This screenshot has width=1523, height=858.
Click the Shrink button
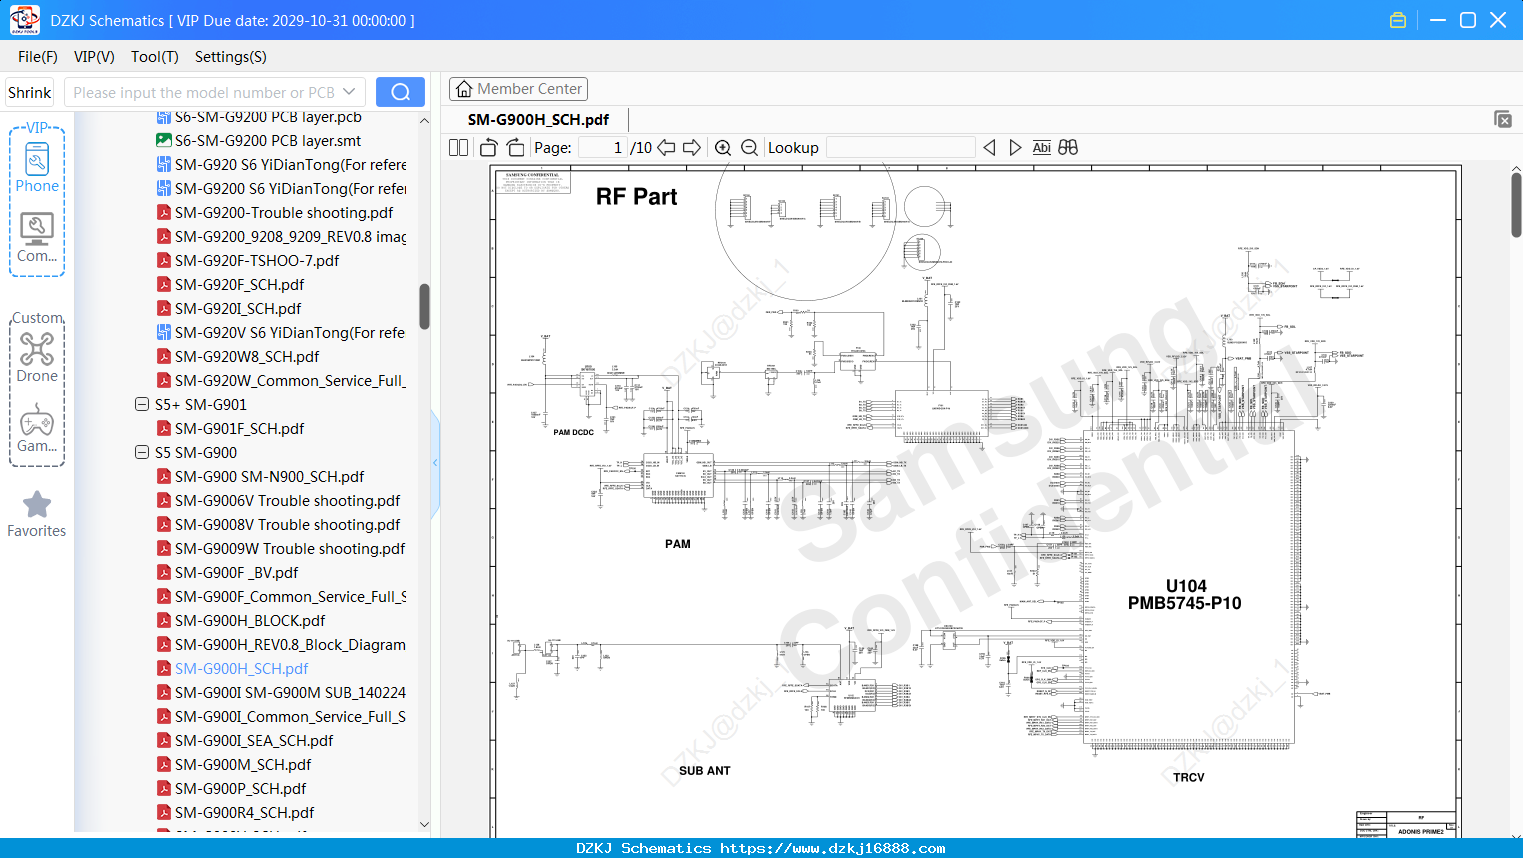tap(29, 92)
